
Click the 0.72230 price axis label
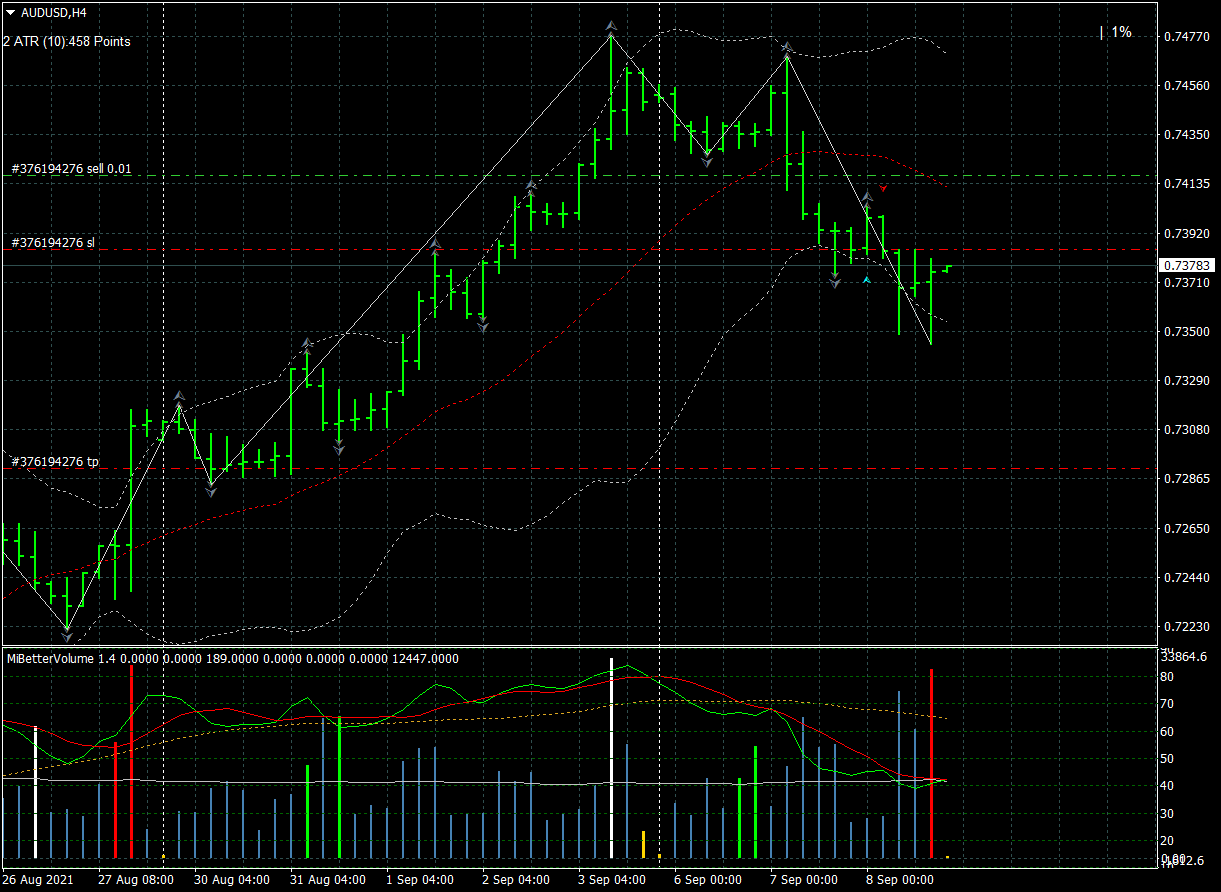pyautogui.click(x=1188, y=627)
